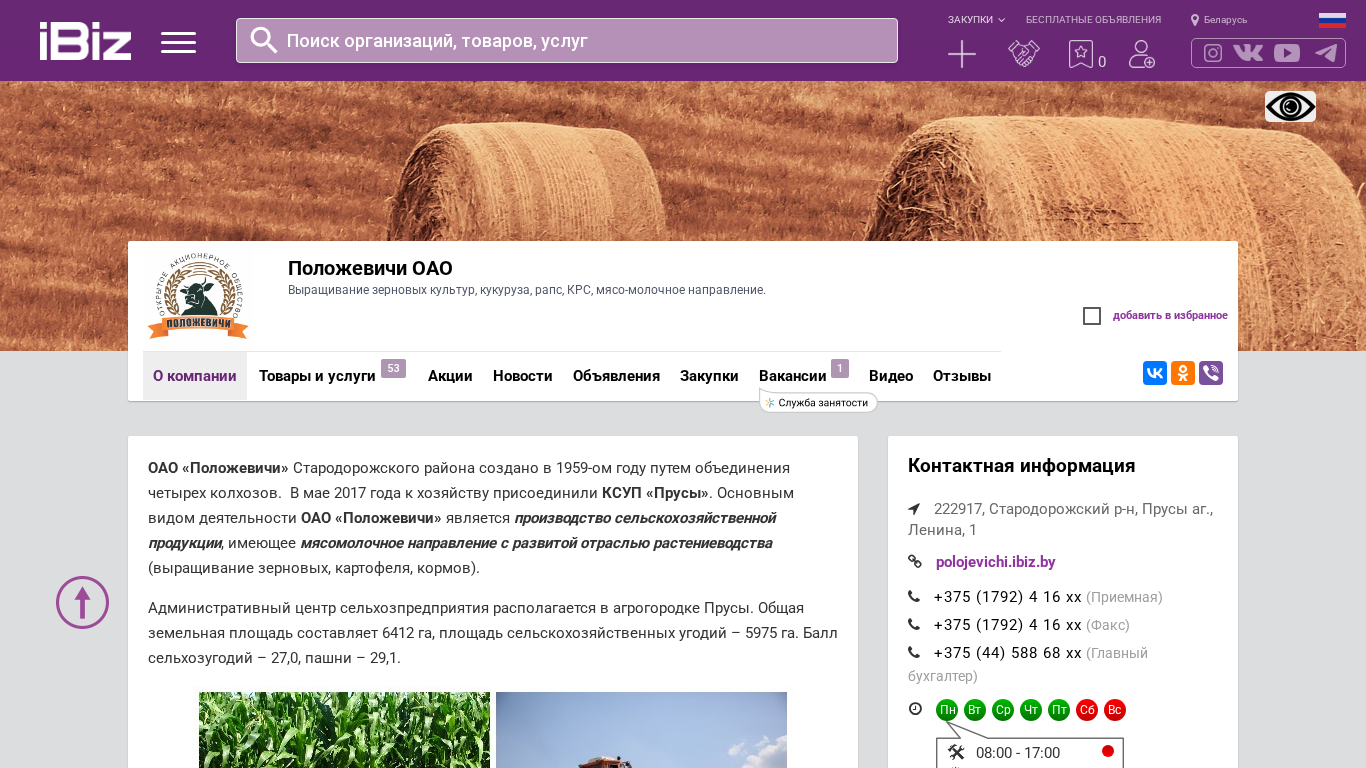Click the '08:00 - 17:00' working hours
The width and height of the screenshot is (1366, 768).
tap(1018, 753)
